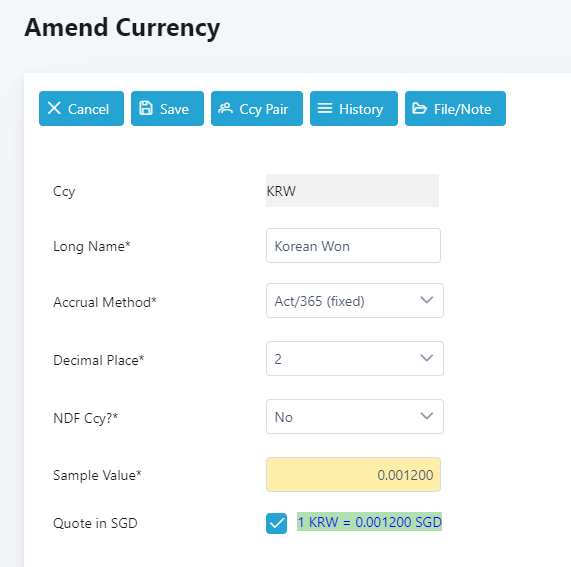Click the green 1 KRW = 0.001200 SGD text

pyautogui.click(x=369, y=522)
